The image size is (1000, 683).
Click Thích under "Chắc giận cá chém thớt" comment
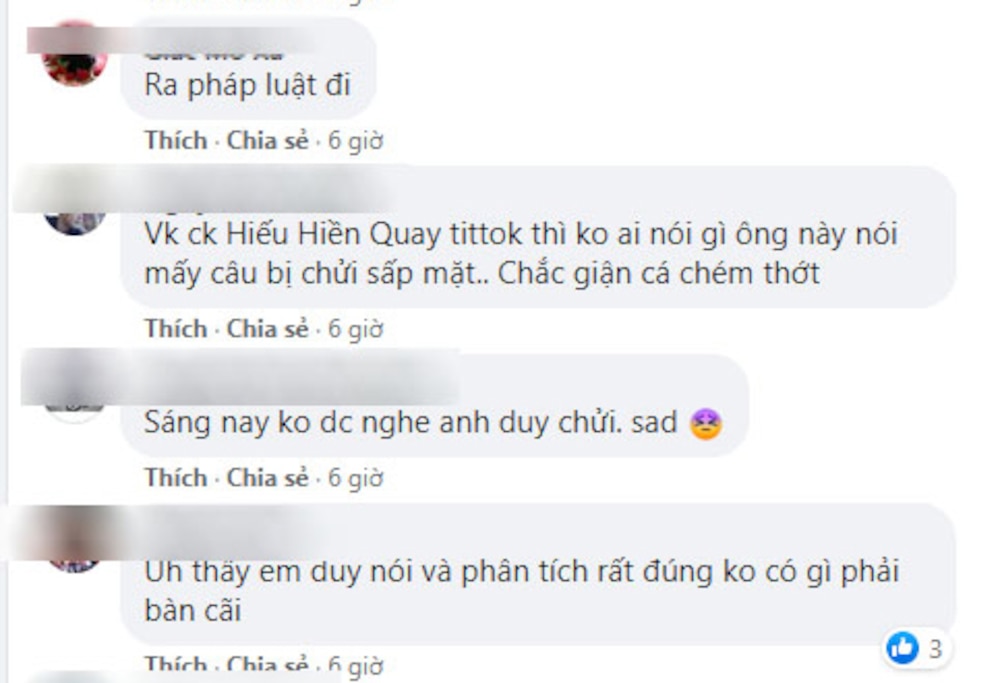[x=176, y=328]
